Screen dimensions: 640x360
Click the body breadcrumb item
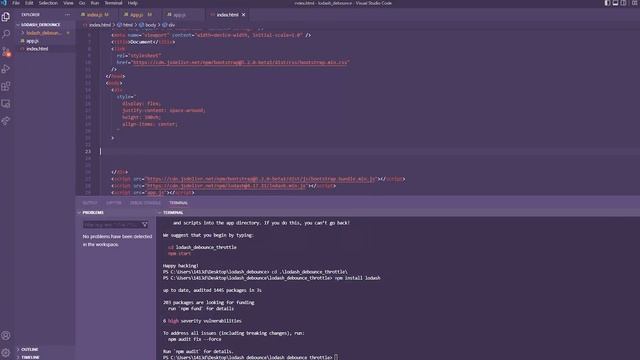click(151, 25)
